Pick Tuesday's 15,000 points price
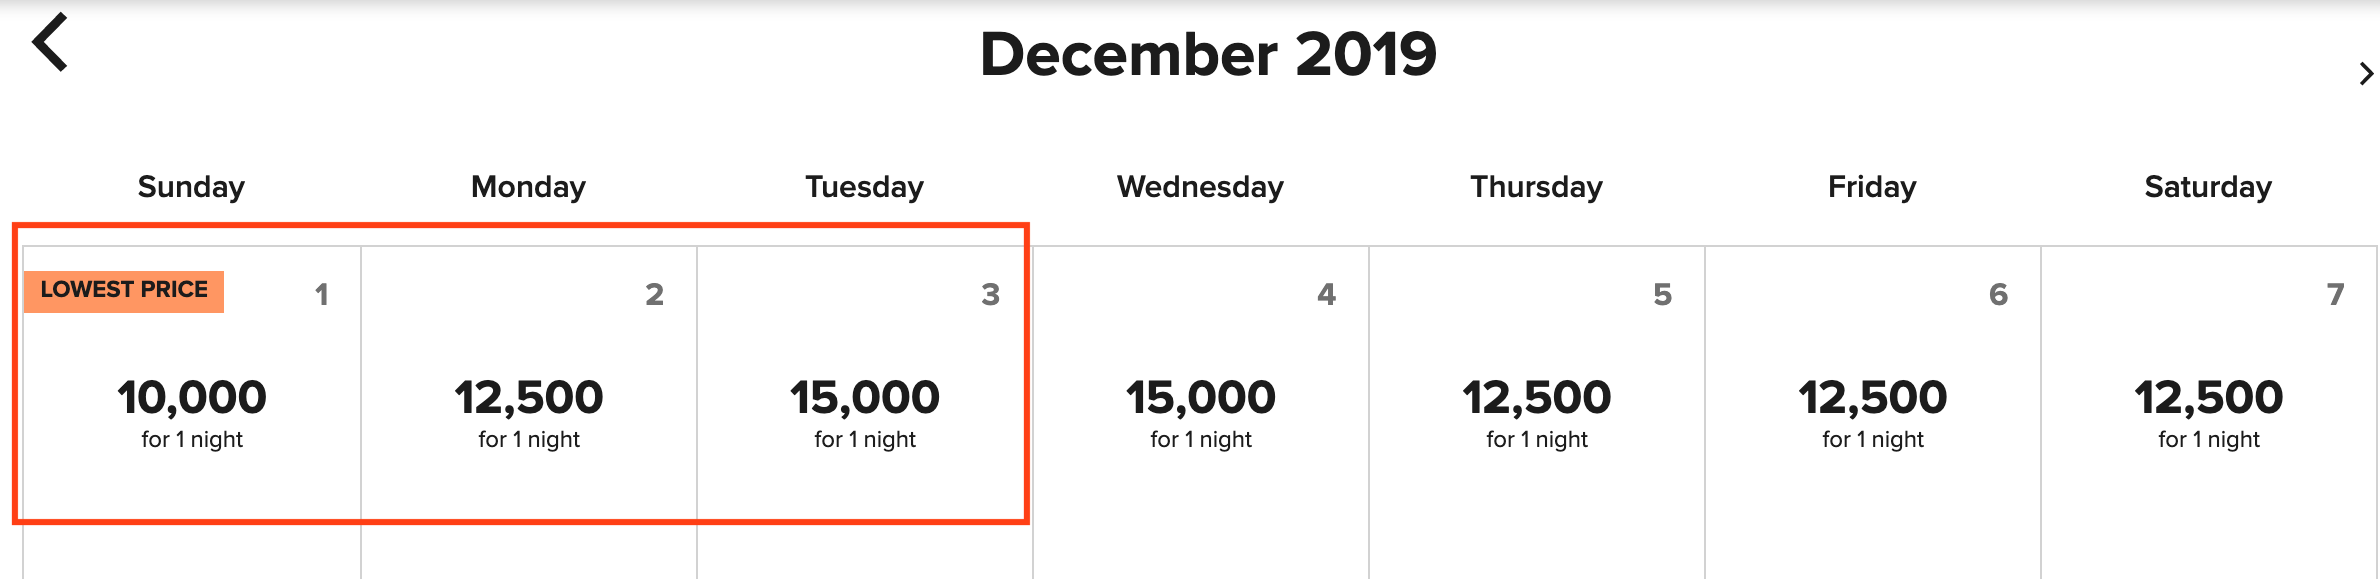2380x579 pixels. coord(865,398)
